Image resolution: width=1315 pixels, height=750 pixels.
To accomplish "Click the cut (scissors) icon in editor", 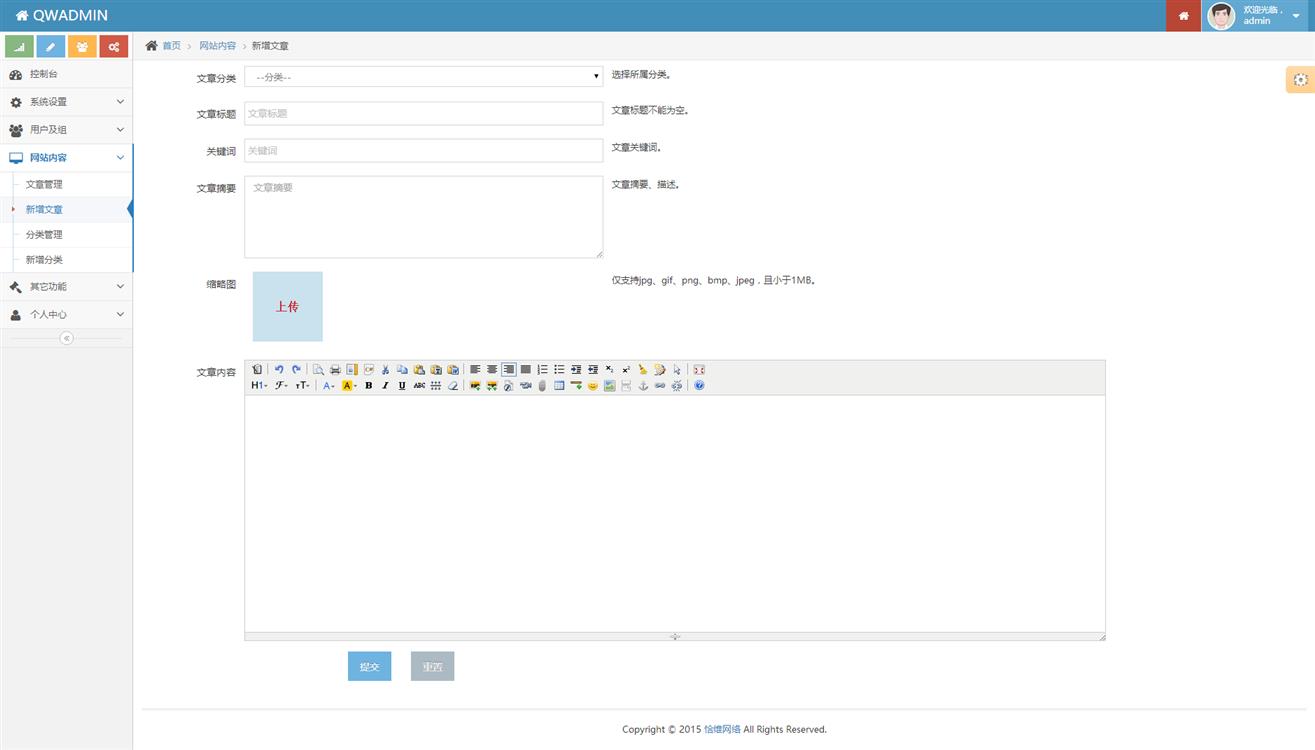I will 385,369.
